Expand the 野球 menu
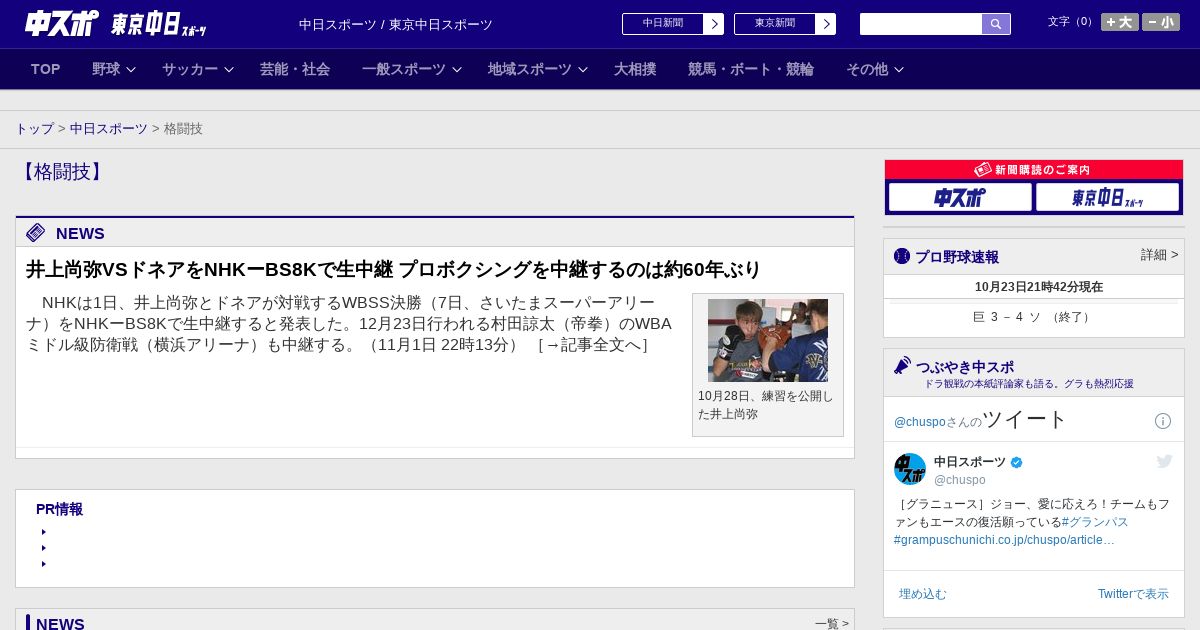The width and height of the screenshot is (1200, 630). pos(114,69)
